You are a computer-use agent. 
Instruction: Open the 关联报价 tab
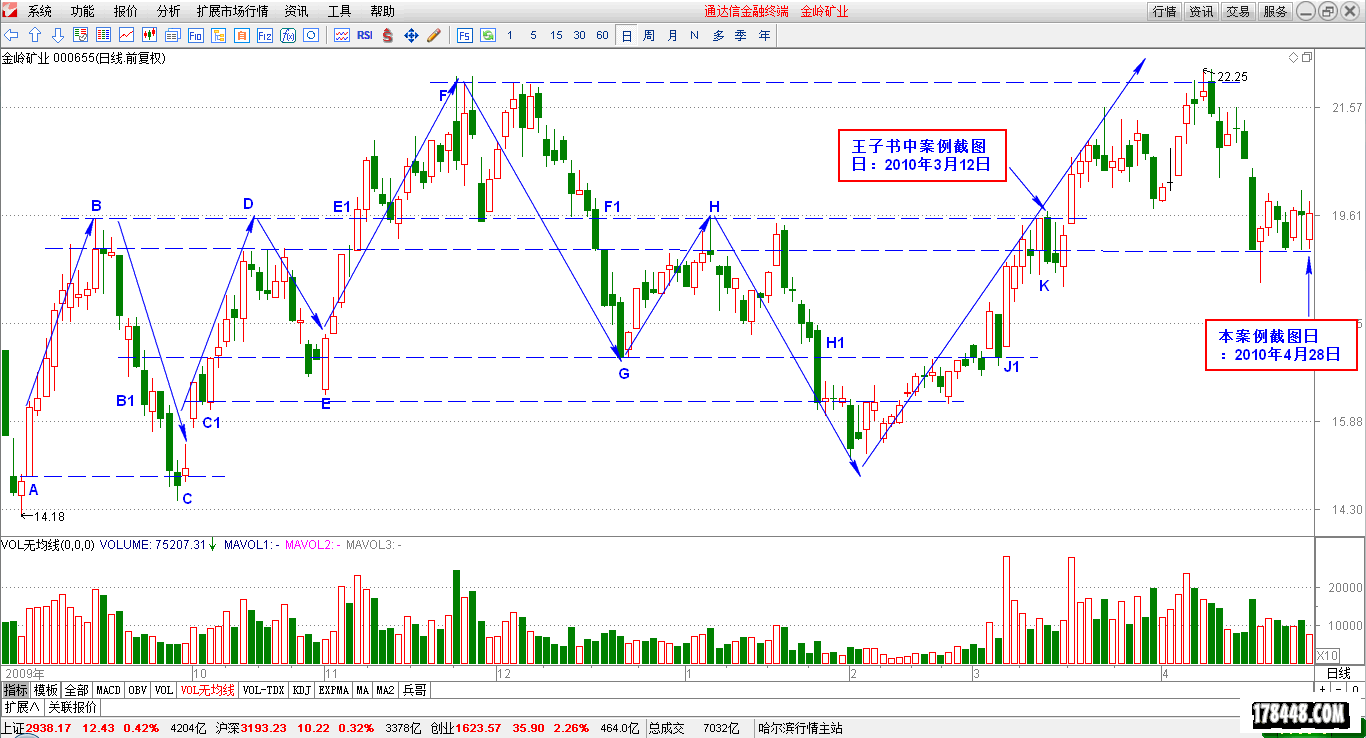click(x=73, y=707)
